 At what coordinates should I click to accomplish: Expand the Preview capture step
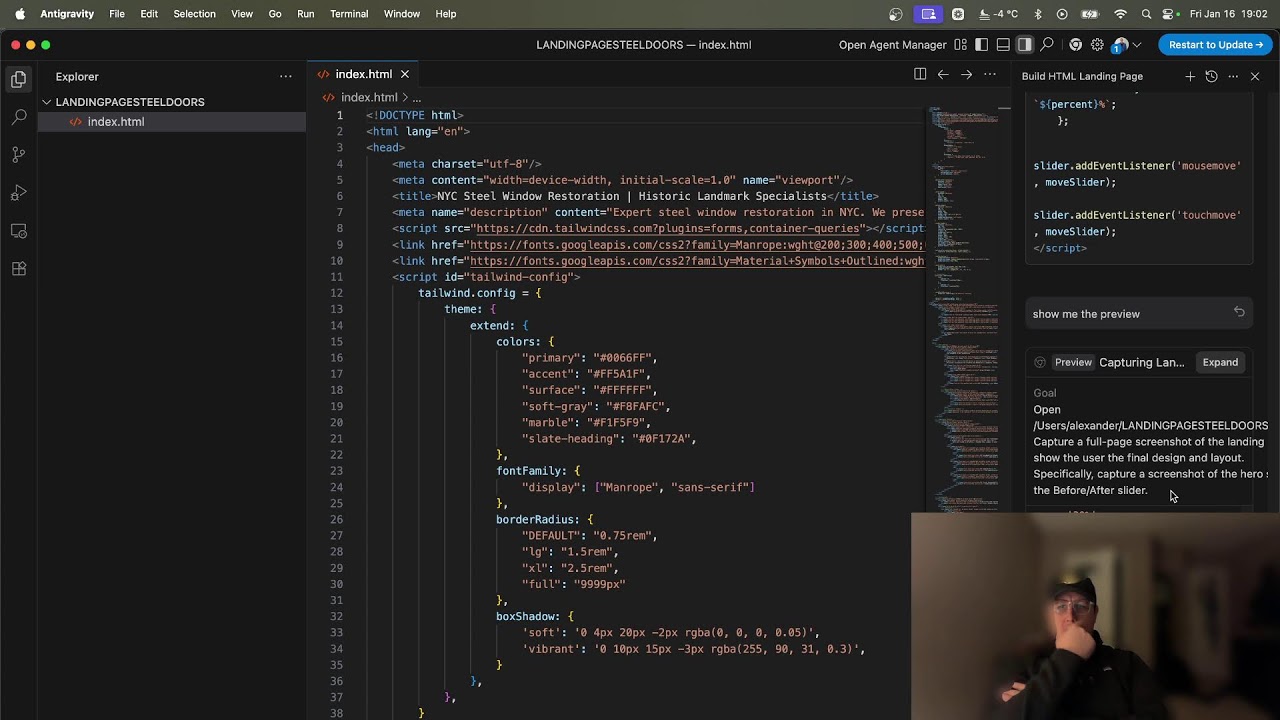point(1220,362)
